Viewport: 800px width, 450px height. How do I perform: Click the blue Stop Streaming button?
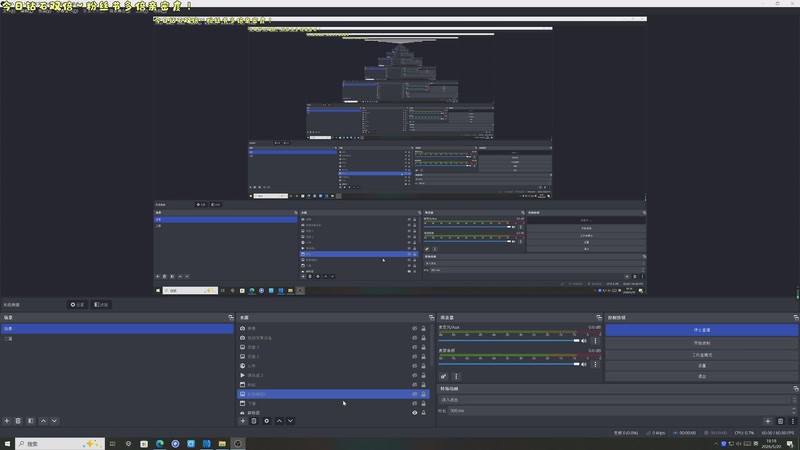point(702,330)
